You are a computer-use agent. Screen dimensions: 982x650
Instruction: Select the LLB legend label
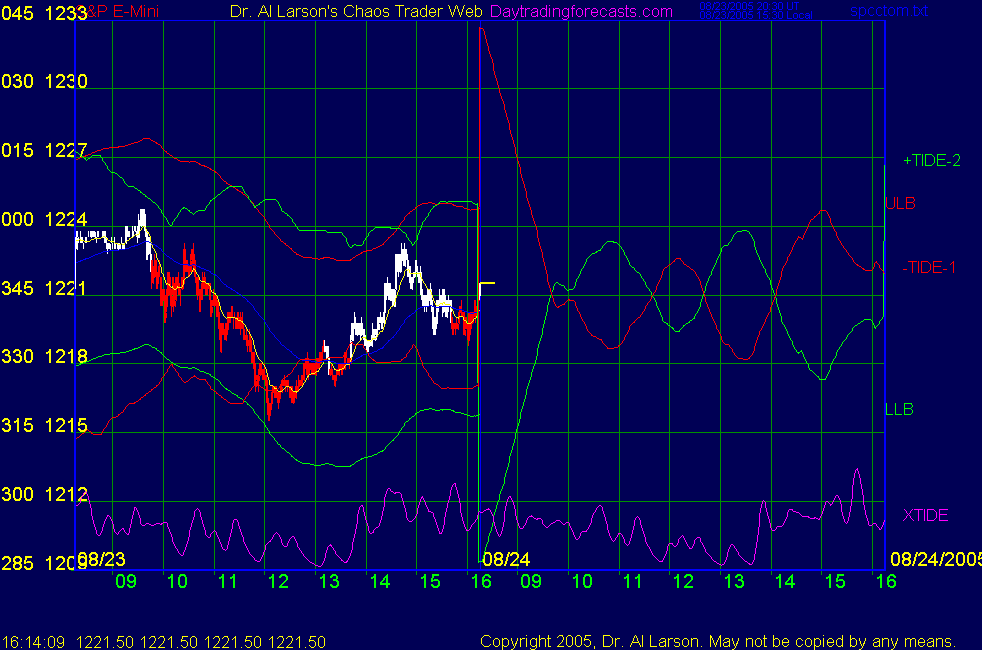coord(899,409)
